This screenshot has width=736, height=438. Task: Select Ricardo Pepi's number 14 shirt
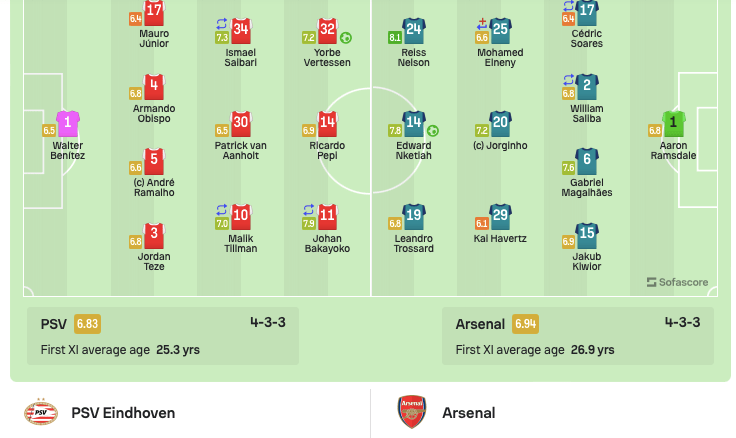coord(327,123)
